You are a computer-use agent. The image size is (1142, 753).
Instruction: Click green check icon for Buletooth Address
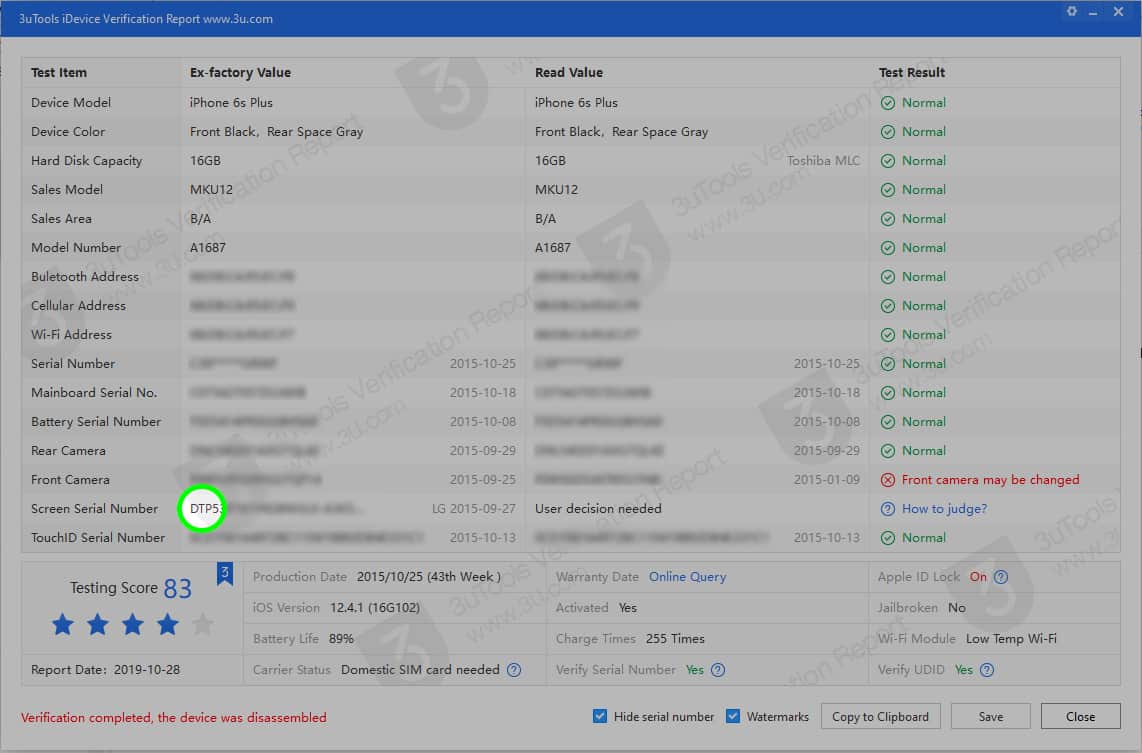click(x=888, y=277)
